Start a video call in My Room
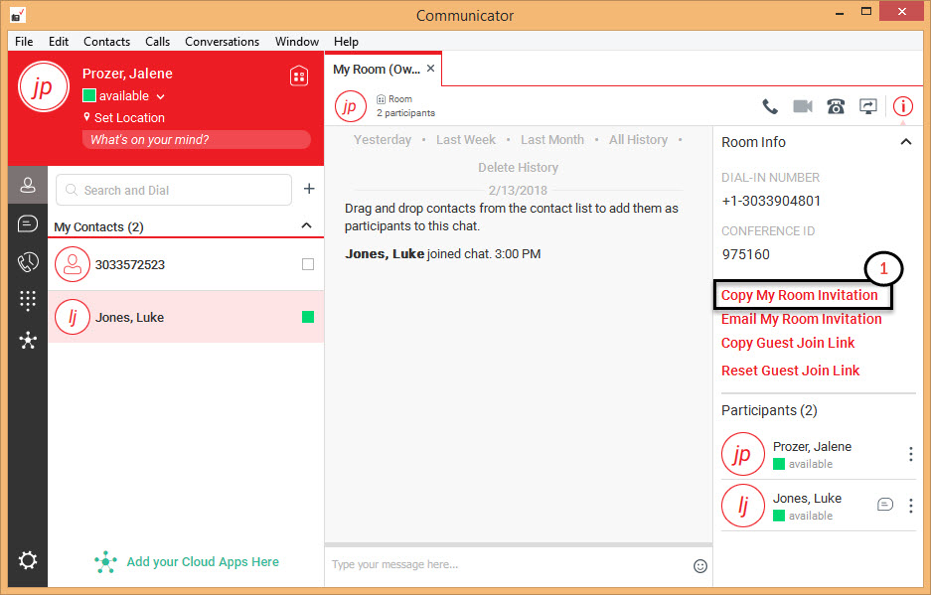Image resolution: width=931 pixels, height=595 pixels. [803, 106]
